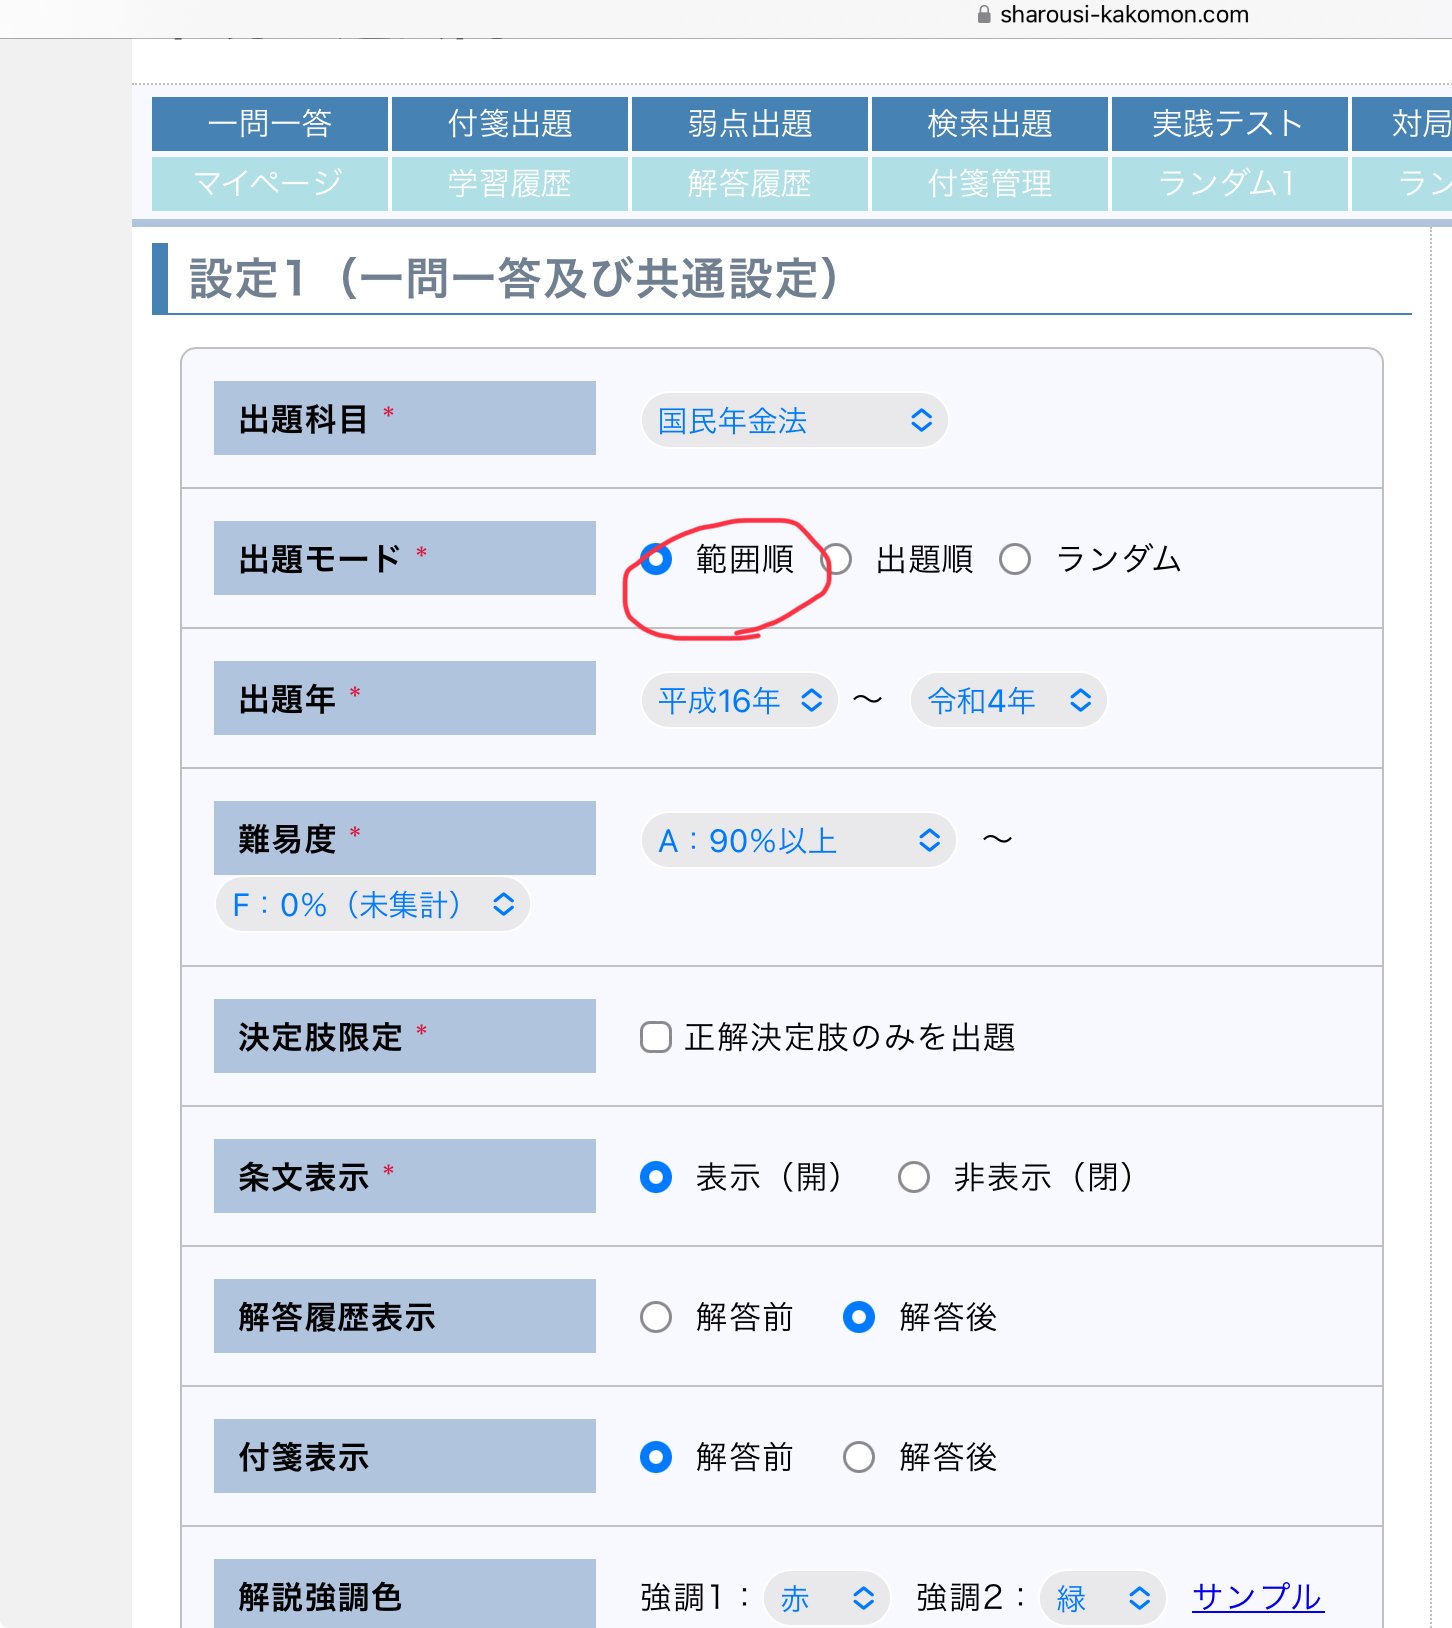Open the 強調1 color dropdown 赤

point(826,1598)
